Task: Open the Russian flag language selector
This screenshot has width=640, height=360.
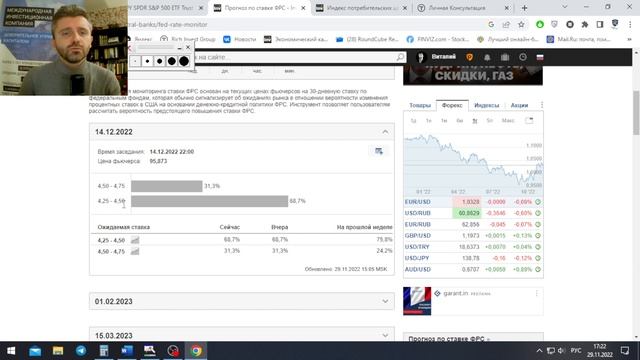Action: pos(540,57)
